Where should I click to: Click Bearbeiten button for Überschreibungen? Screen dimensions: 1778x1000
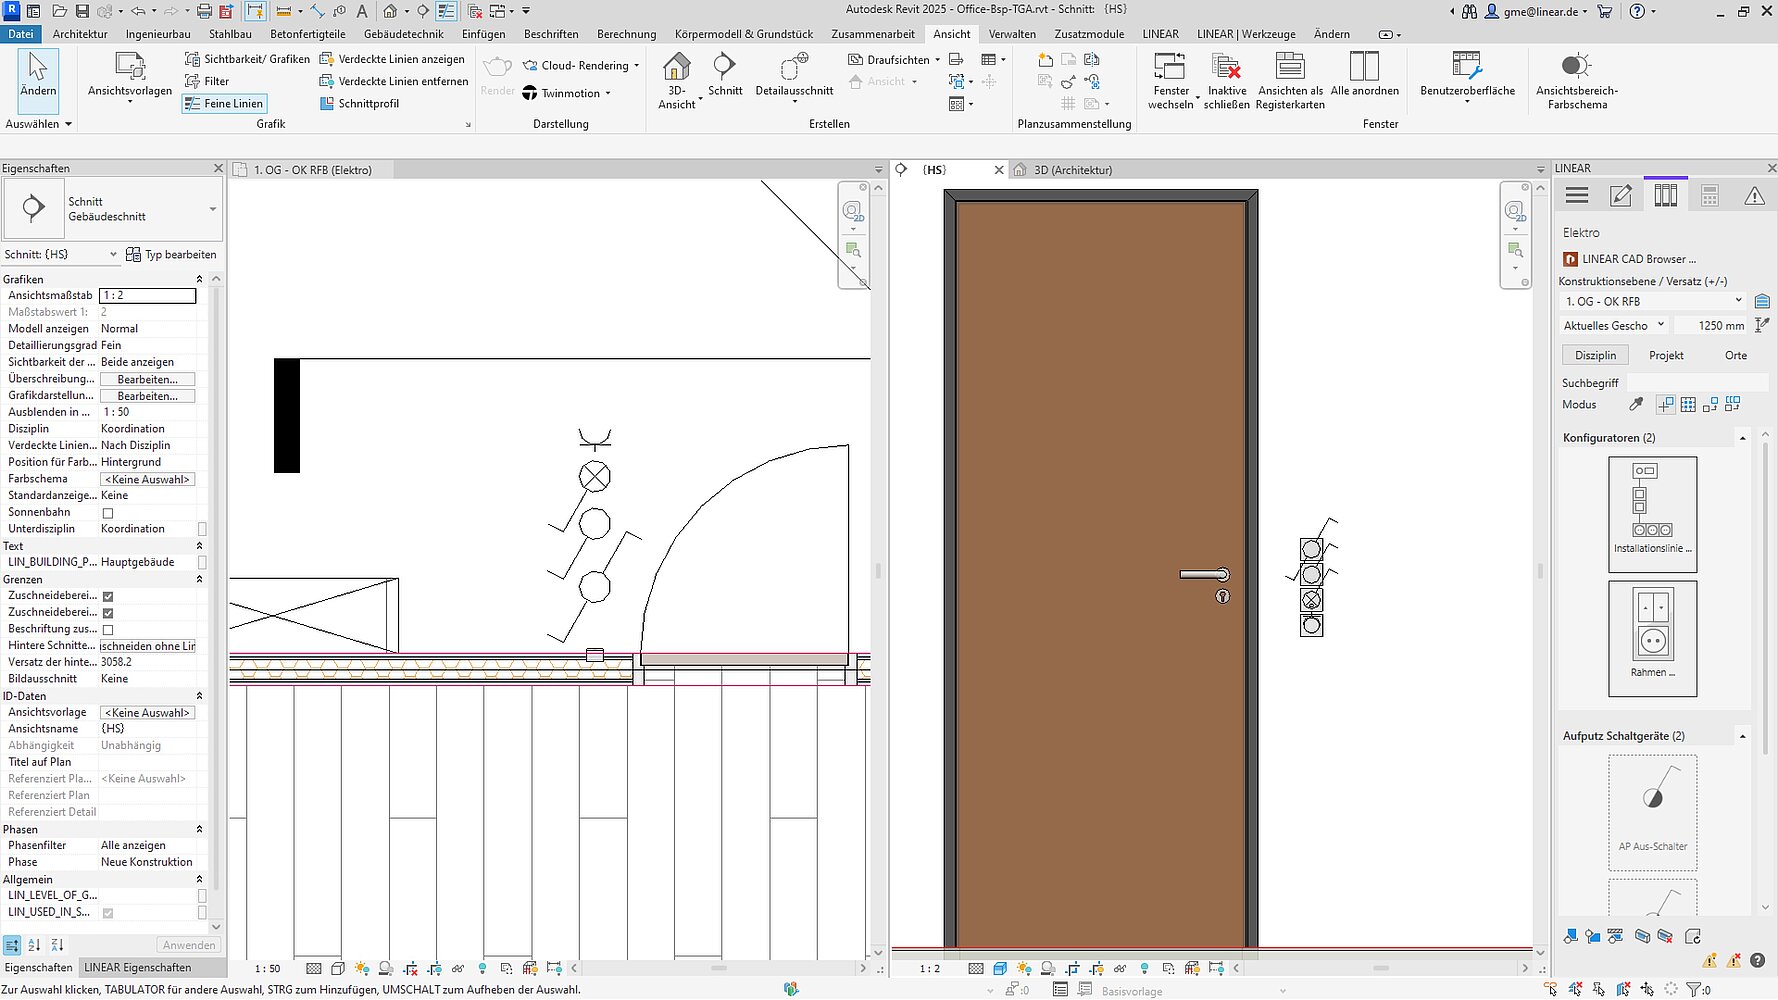147,380
